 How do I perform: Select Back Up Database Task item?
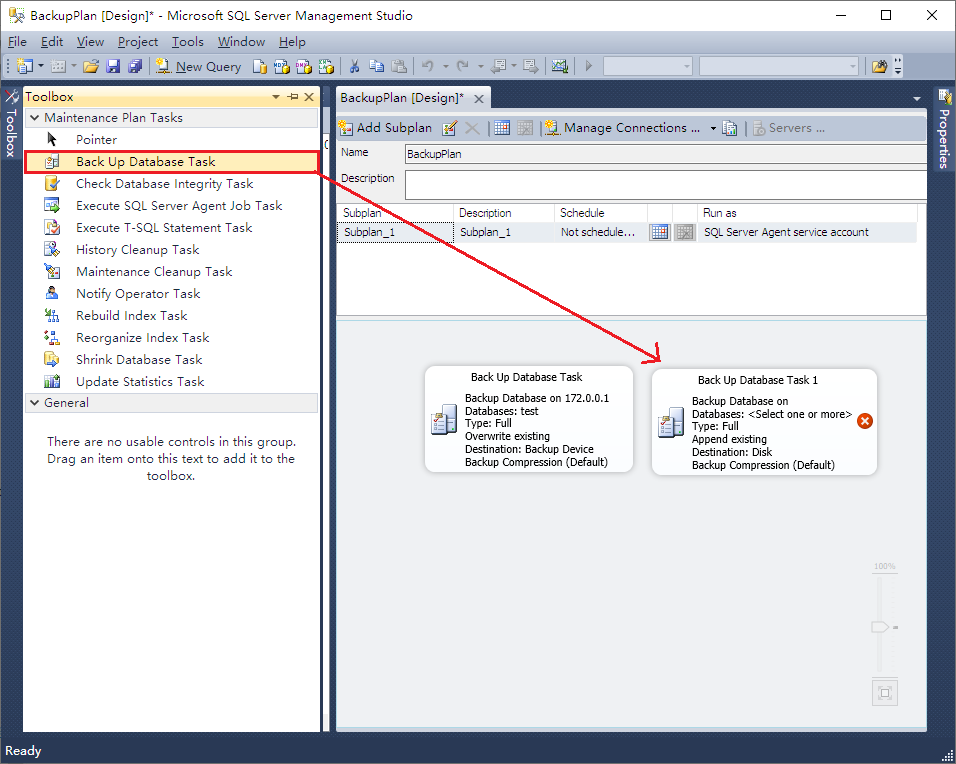pos(171,162)
